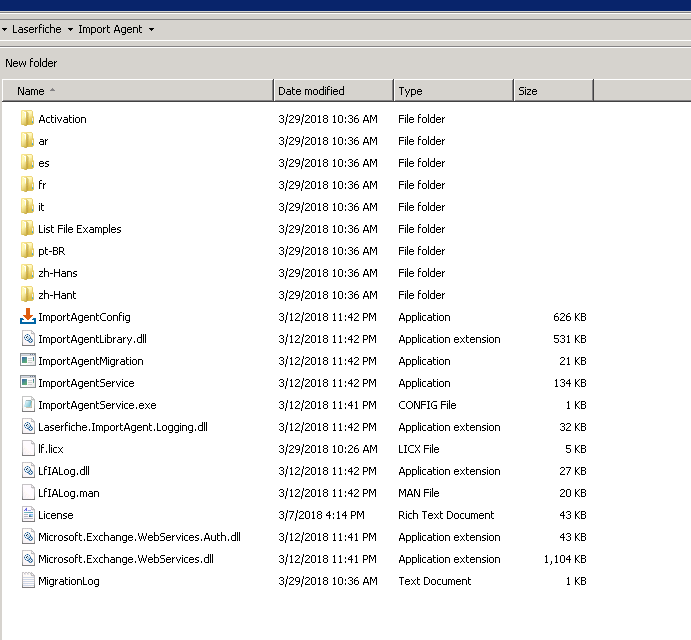Select the ImportAgentService.exe file name

coord(97,405)
